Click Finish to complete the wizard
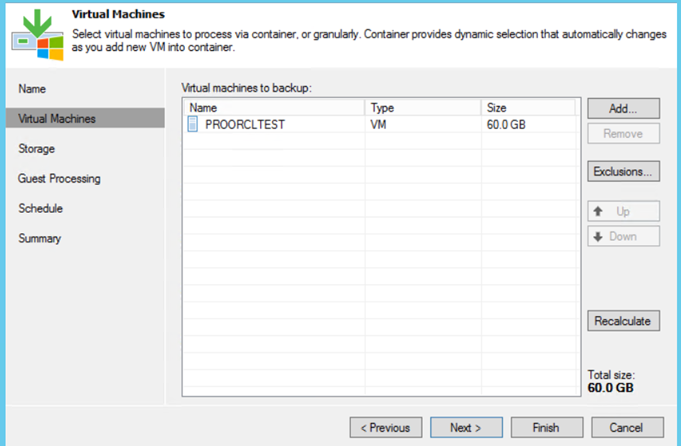This screenshot has height=446, width=681. [x=546, y=427]
